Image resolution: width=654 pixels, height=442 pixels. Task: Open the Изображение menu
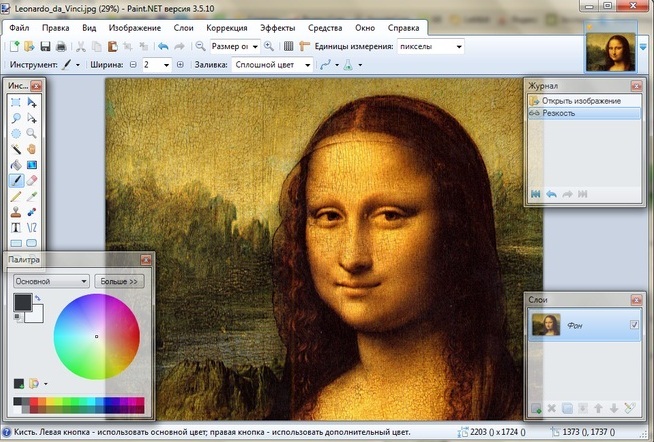click(135, 28)
